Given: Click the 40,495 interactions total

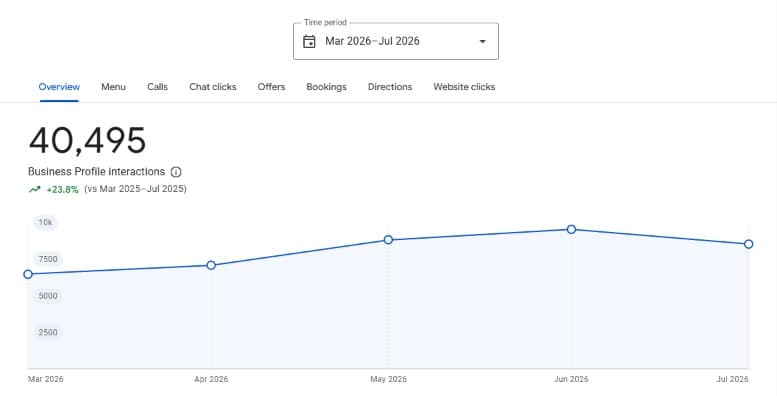Looking at the screenshot, I should pyautogui.click(x=87, y=140).
